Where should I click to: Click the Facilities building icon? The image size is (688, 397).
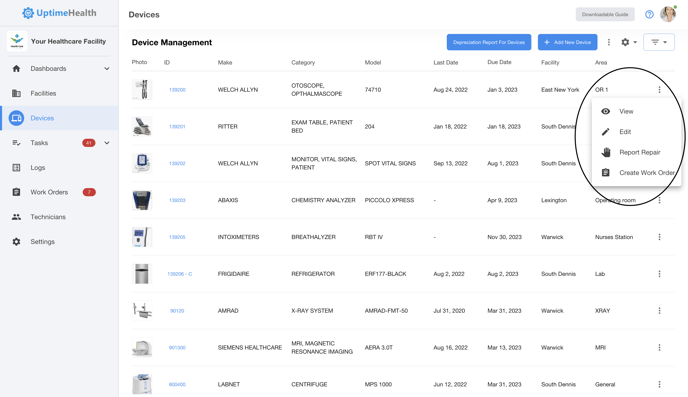[16, 93]
